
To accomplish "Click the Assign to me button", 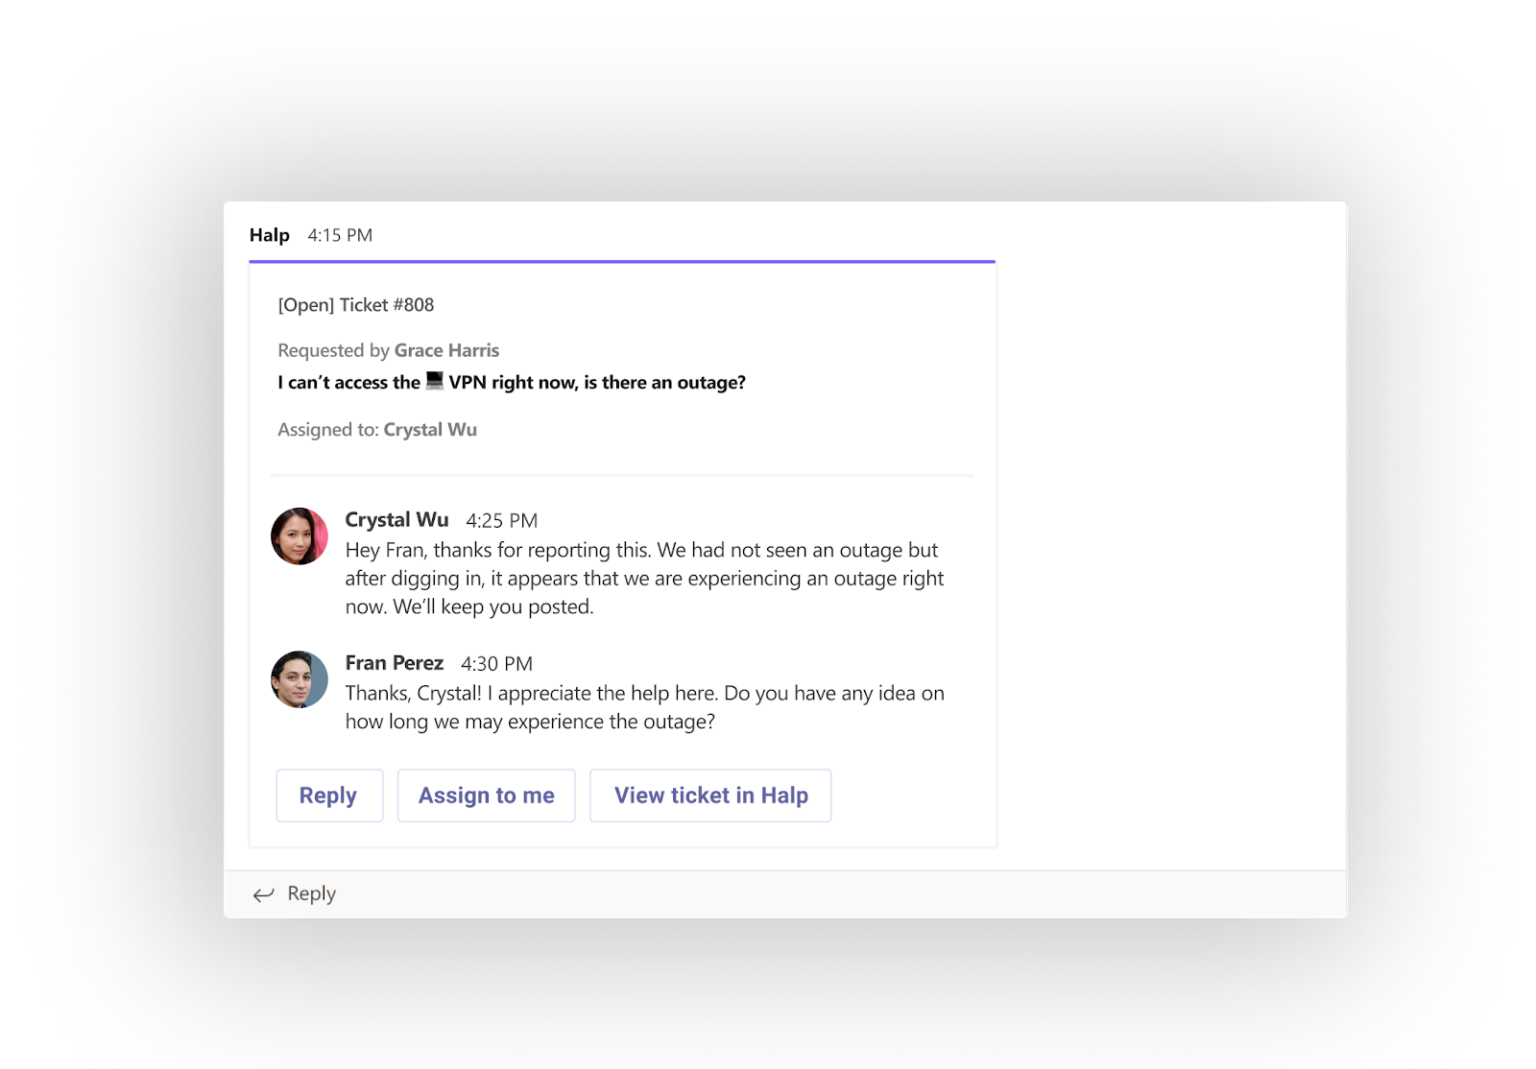I will click(x=486, y=795).
